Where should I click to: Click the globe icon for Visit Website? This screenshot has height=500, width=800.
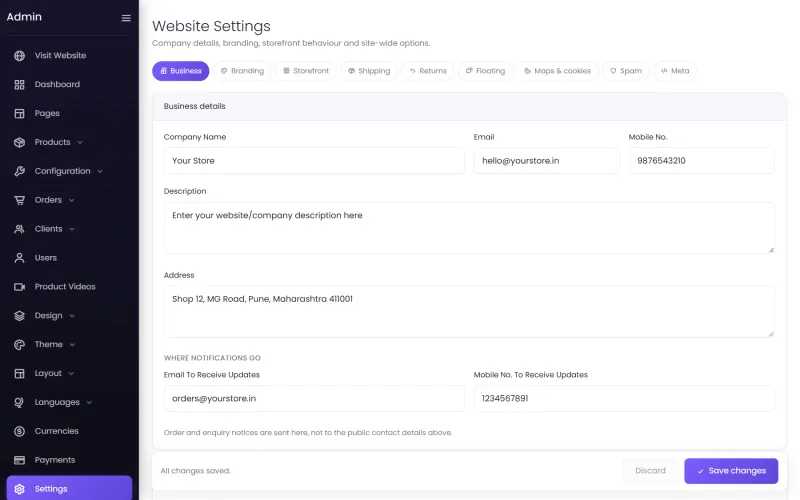click(x=19, y=56)
